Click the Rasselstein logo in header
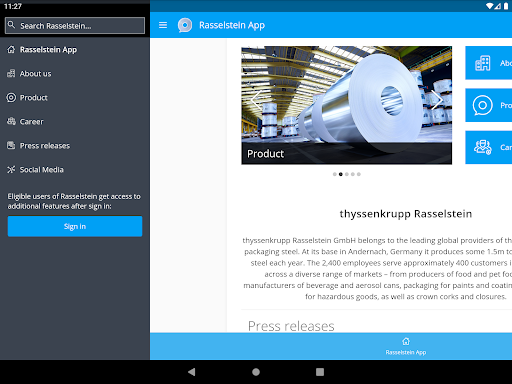The height and width of the screenshot is (384, 512). pos(185,25)
